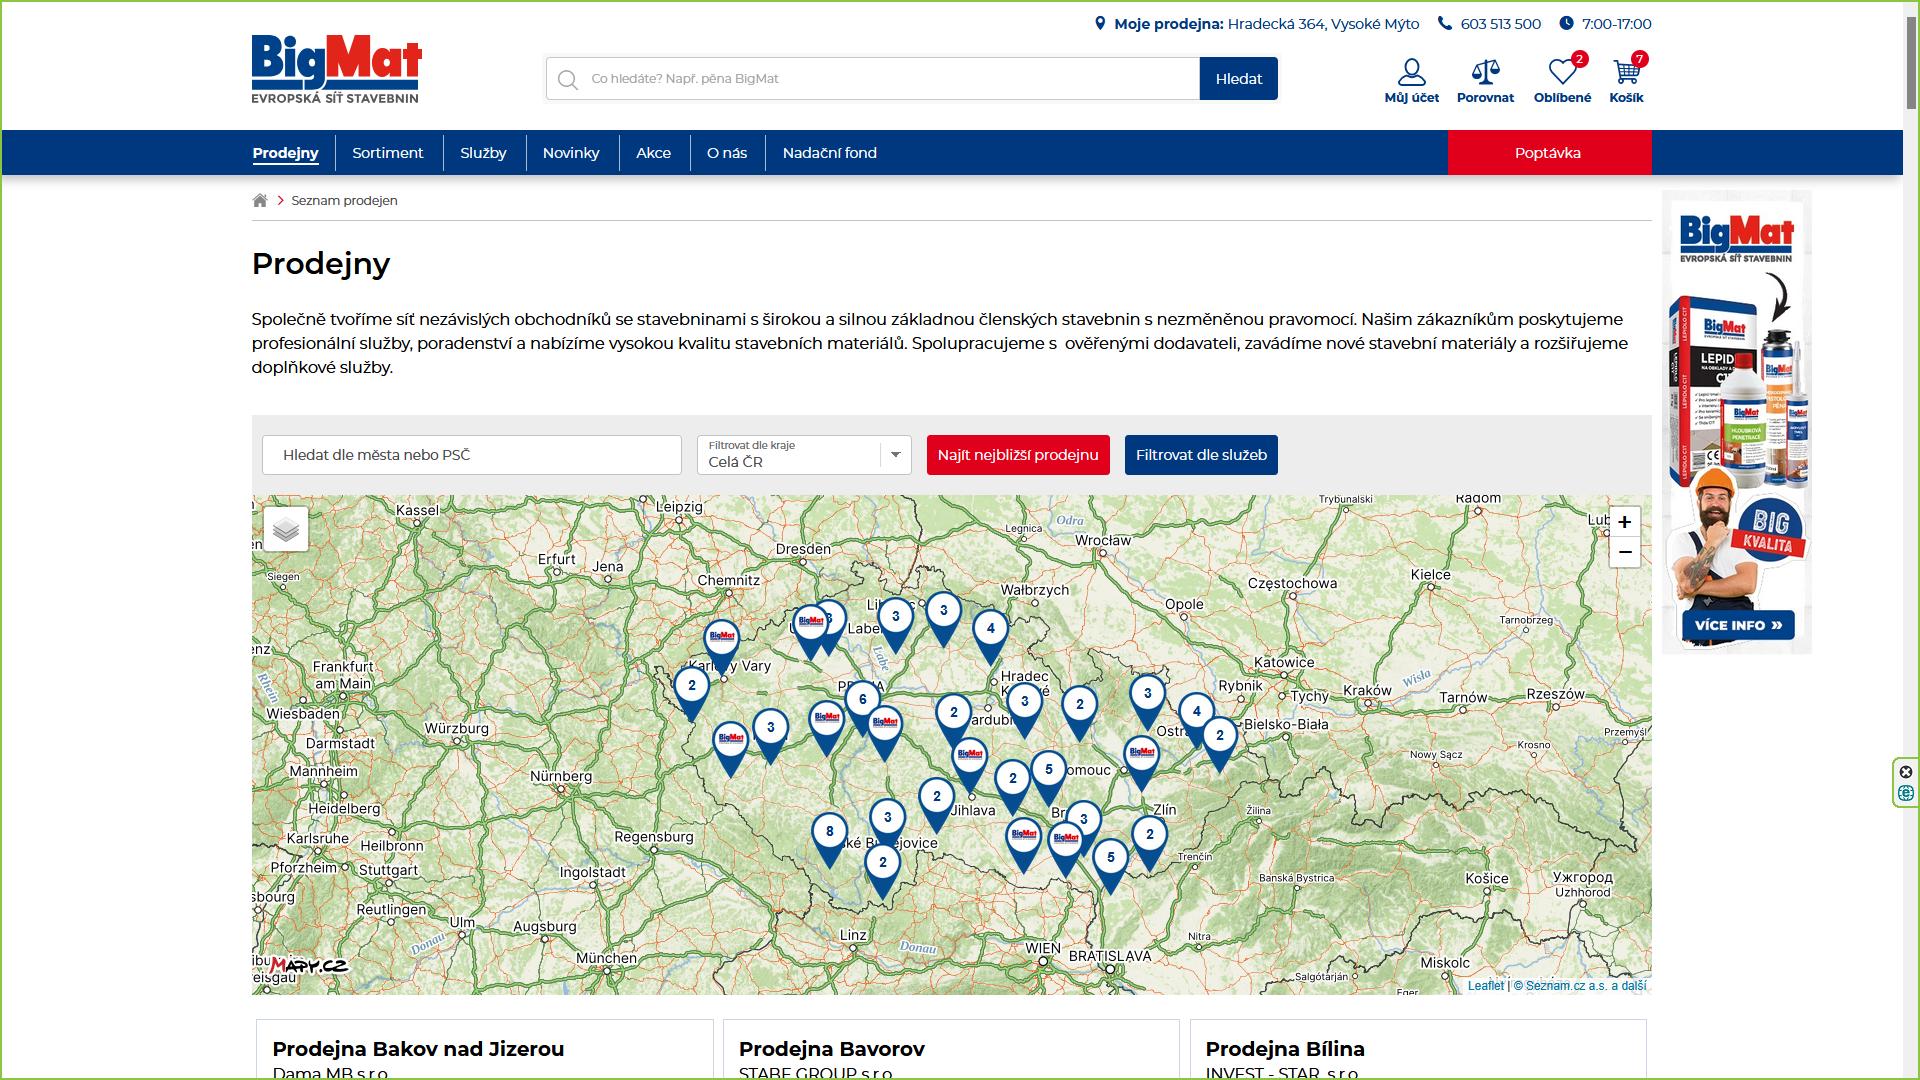Click map cluster marker numbered 8
The height and width of the screenshot is (1080, 1920).
point(829,840)
